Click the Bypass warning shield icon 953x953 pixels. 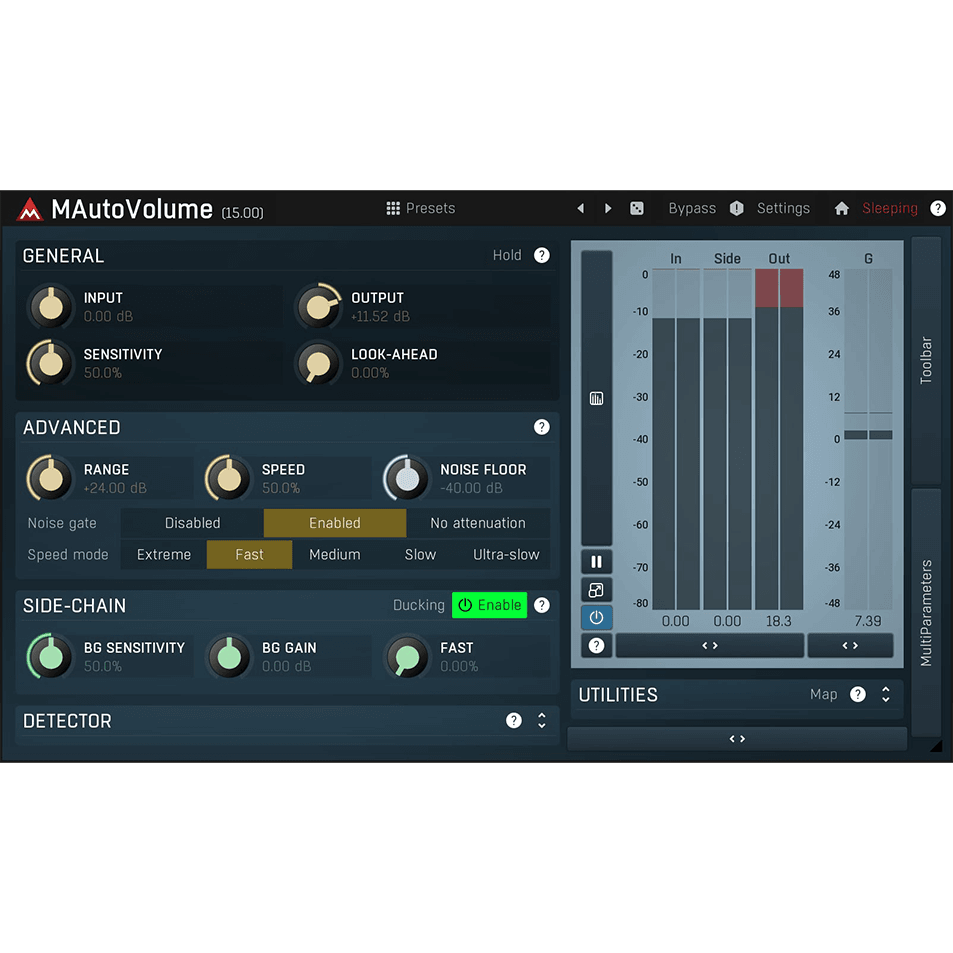pyautogui.click(x=737, y=208)
